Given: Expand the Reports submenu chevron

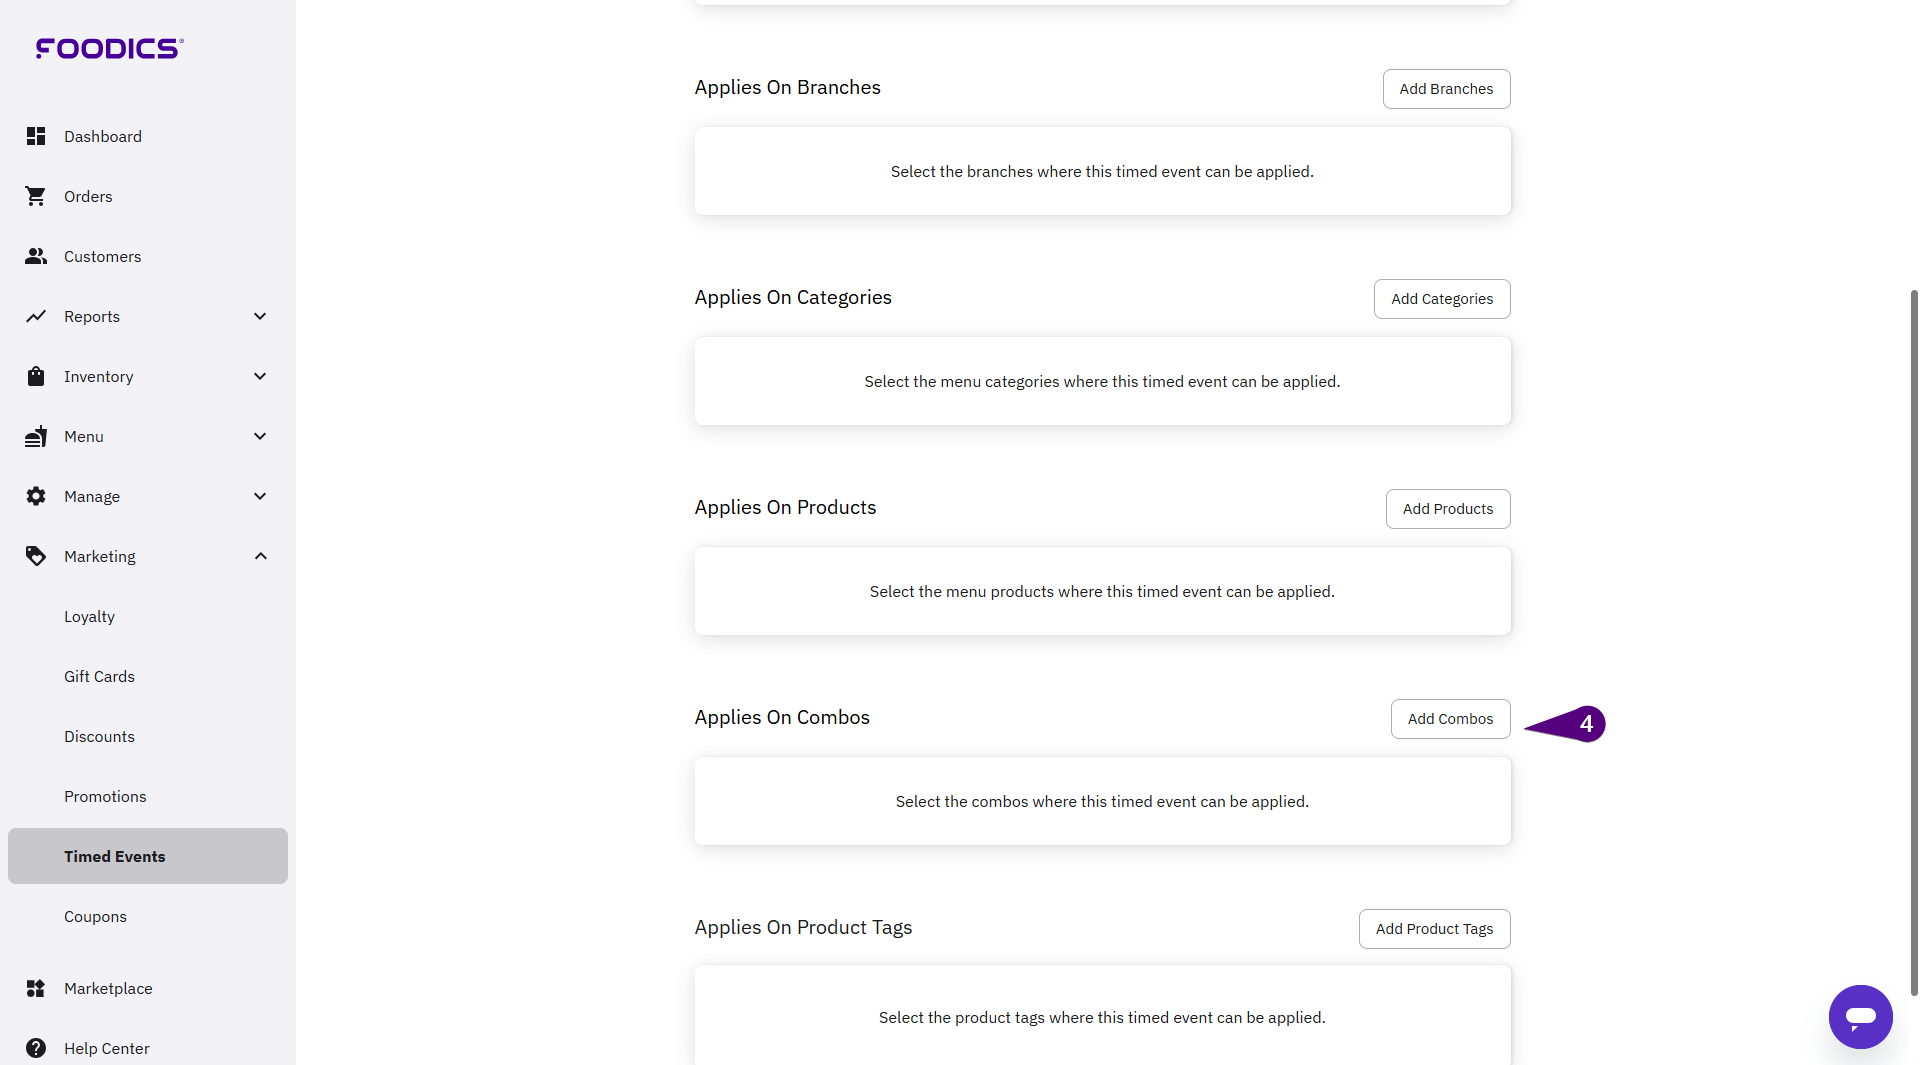Looking at the screenshot, I should tap(260, 316).
